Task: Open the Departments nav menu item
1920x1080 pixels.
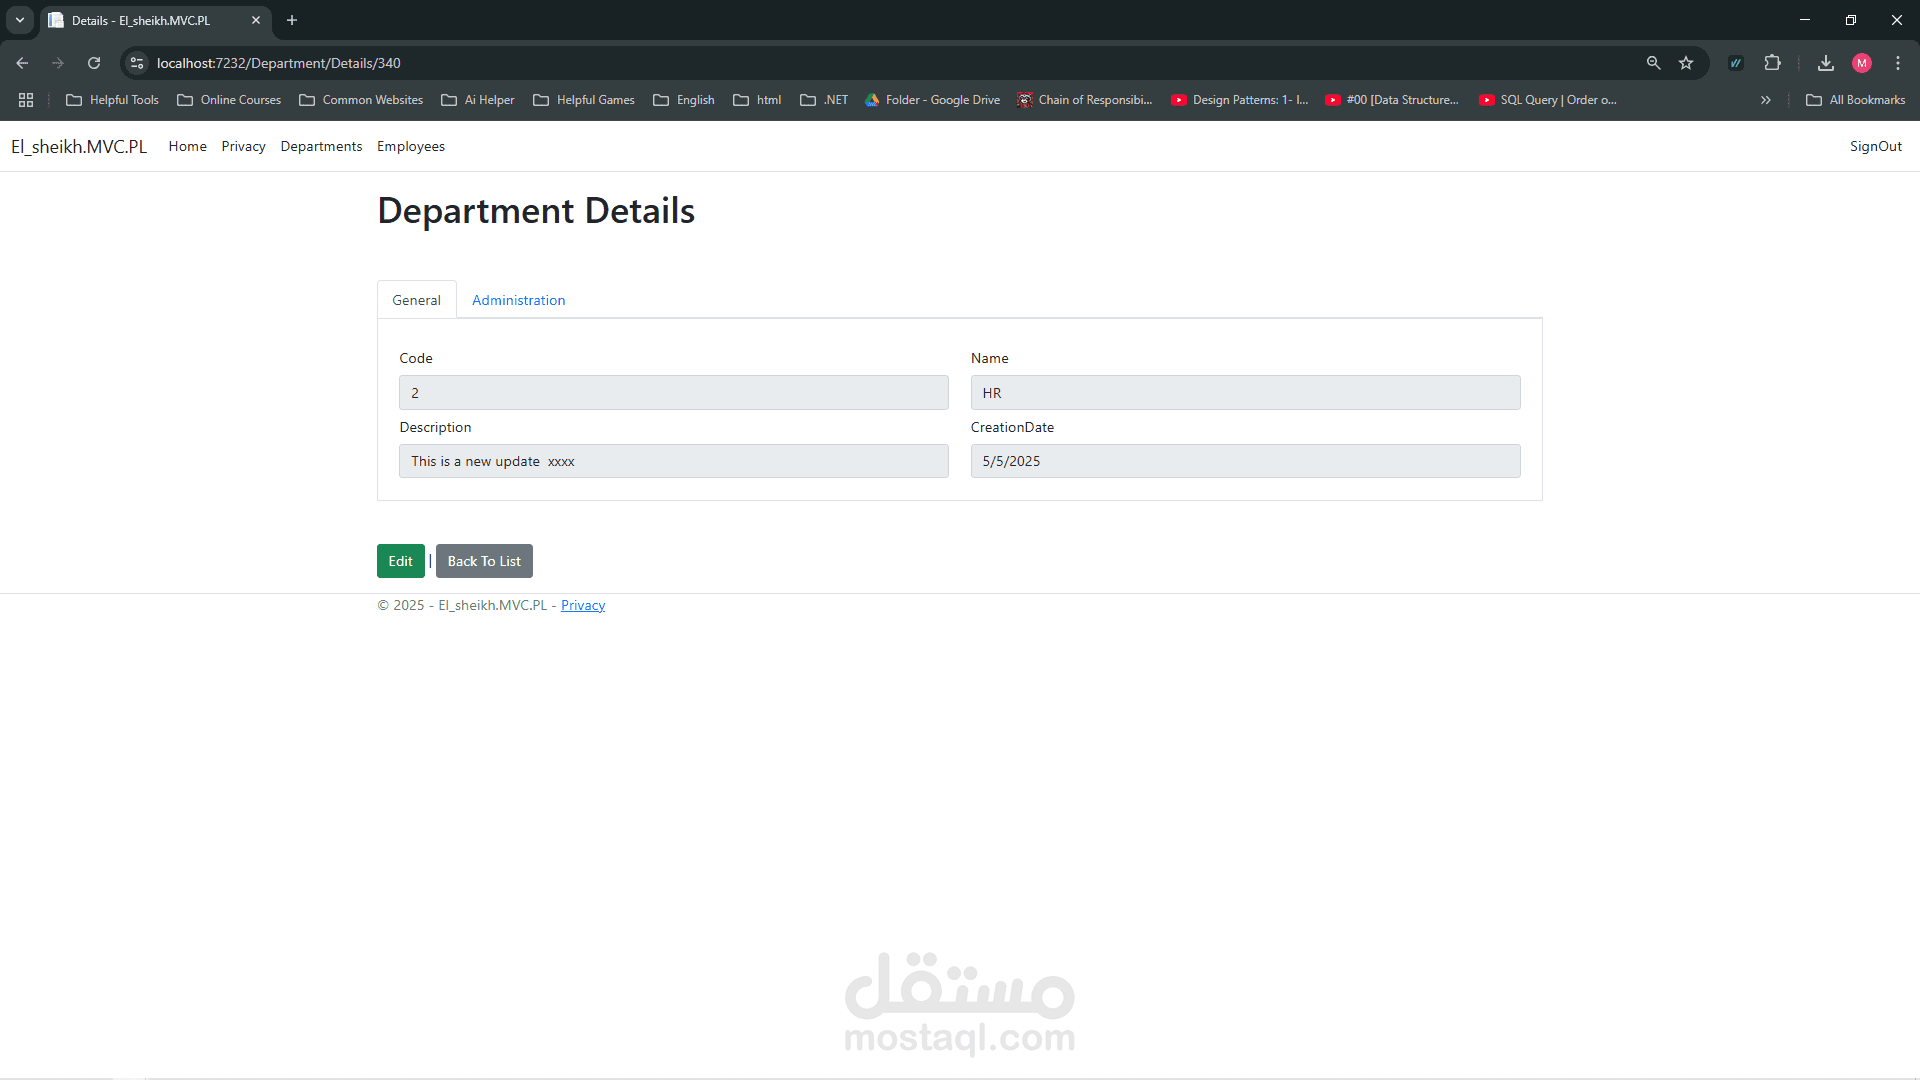Action: [x=321, y=146]
